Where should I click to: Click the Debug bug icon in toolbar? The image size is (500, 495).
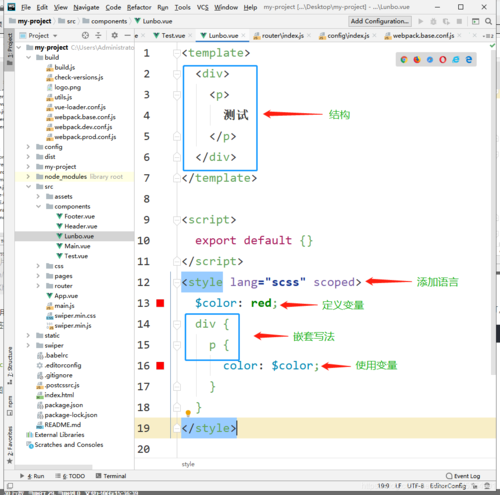tap(433, 22)
